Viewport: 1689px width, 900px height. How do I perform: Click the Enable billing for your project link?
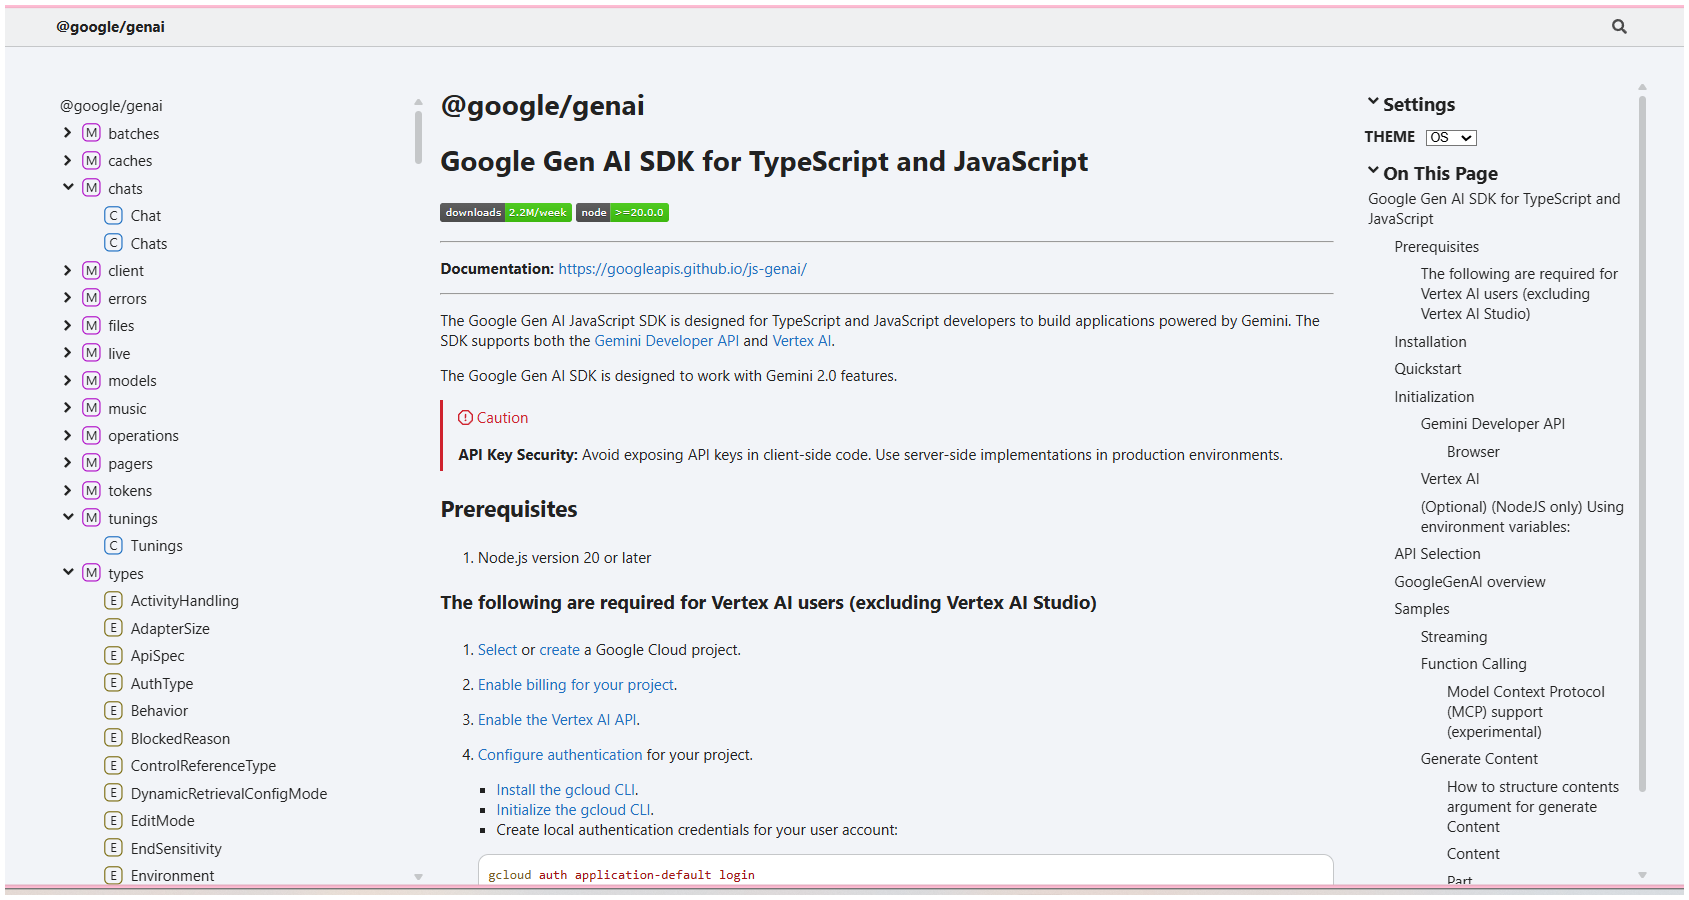(576, 685)
